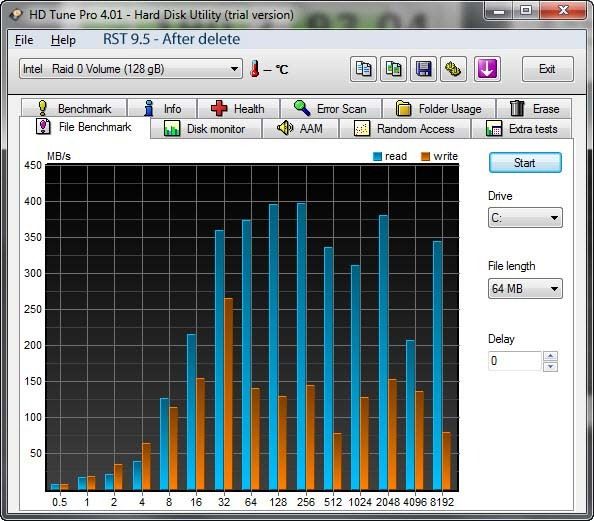Image resolution: width=594 pixels, height=521 pixels.
Task: Click the Start button
Action: [x=525, y=163]
